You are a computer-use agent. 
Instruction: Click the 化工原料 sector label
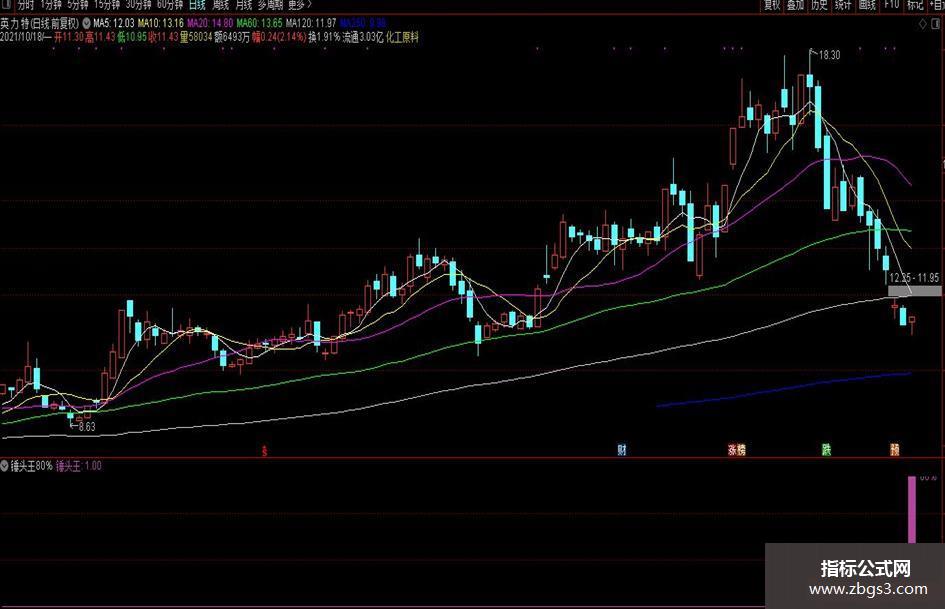pos(402,37)
